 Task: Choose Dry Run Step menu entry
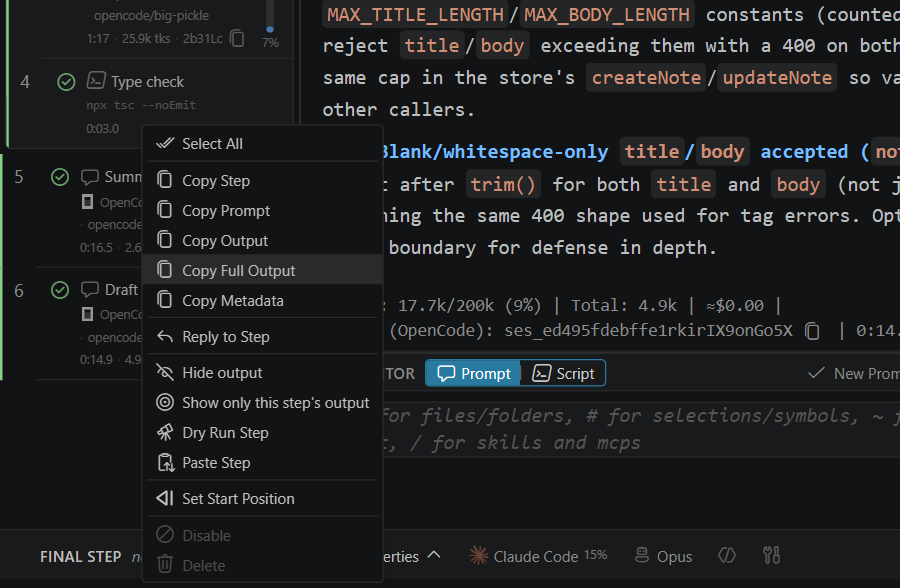tap(263, 432)
